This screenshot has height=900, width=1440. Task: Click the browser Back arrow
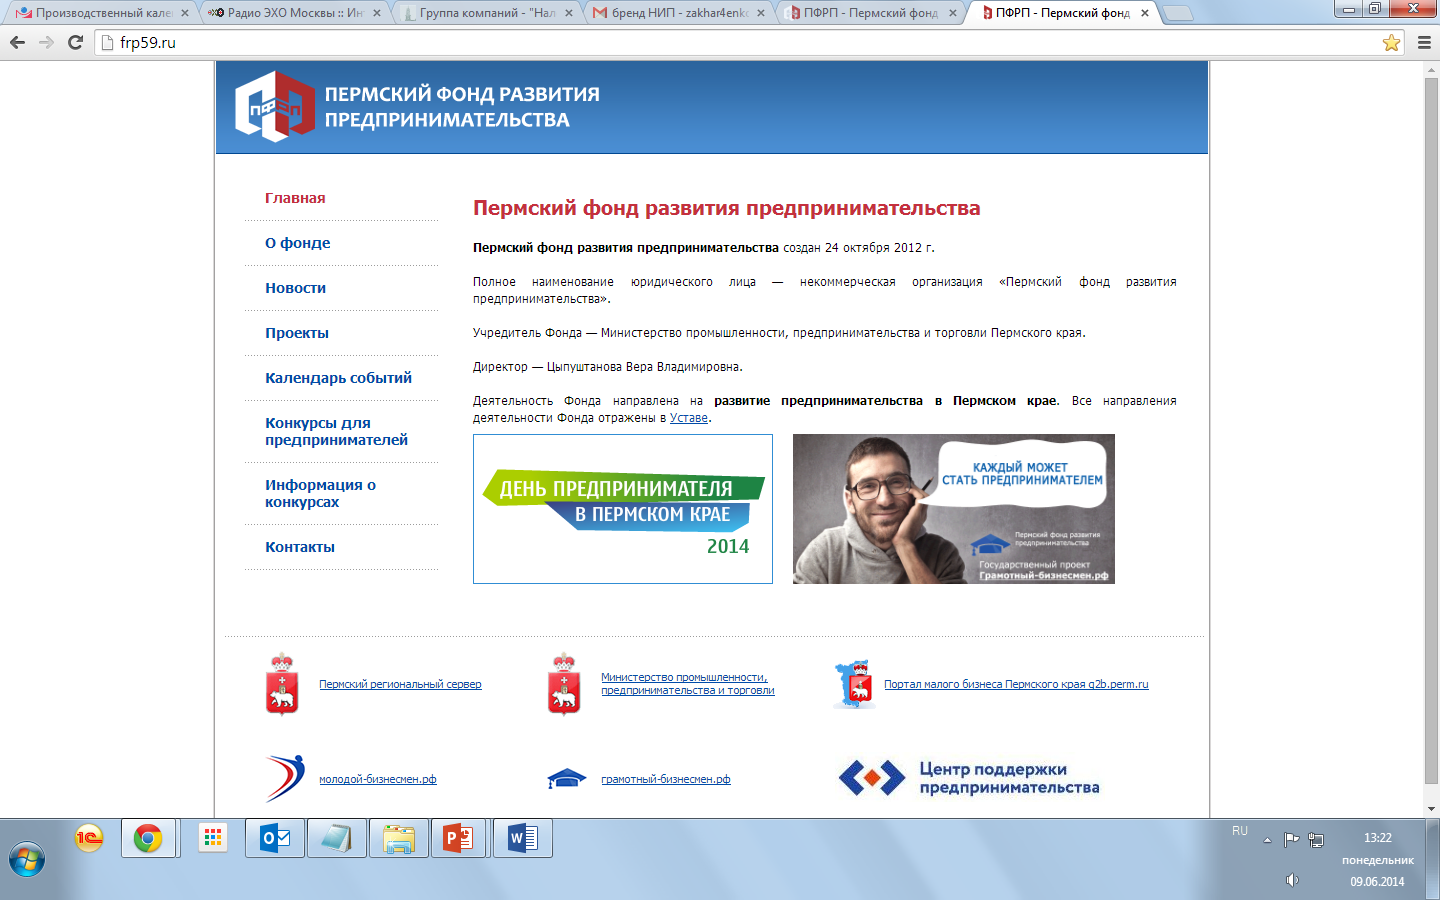pos(17,42)
